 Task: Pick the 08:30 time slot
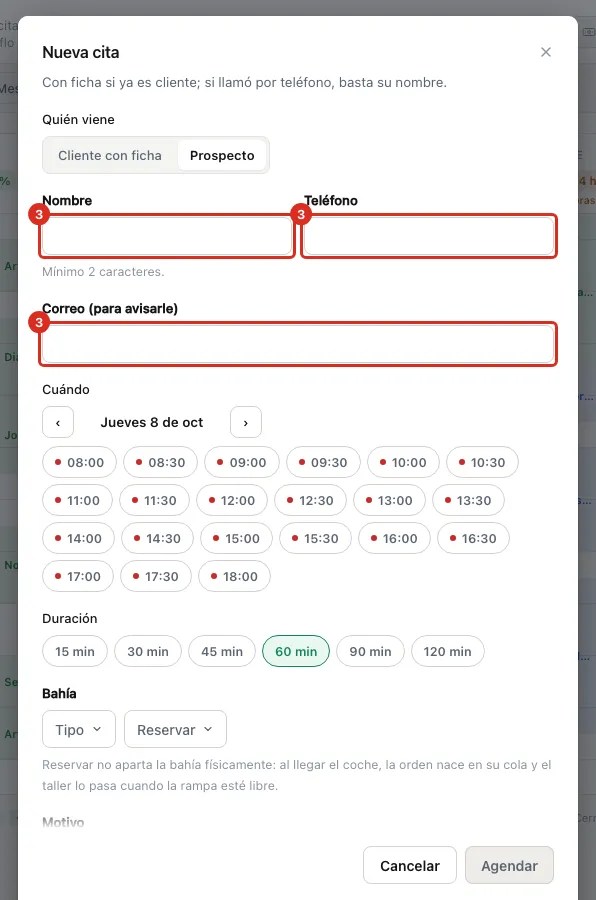tap(160, 463)
